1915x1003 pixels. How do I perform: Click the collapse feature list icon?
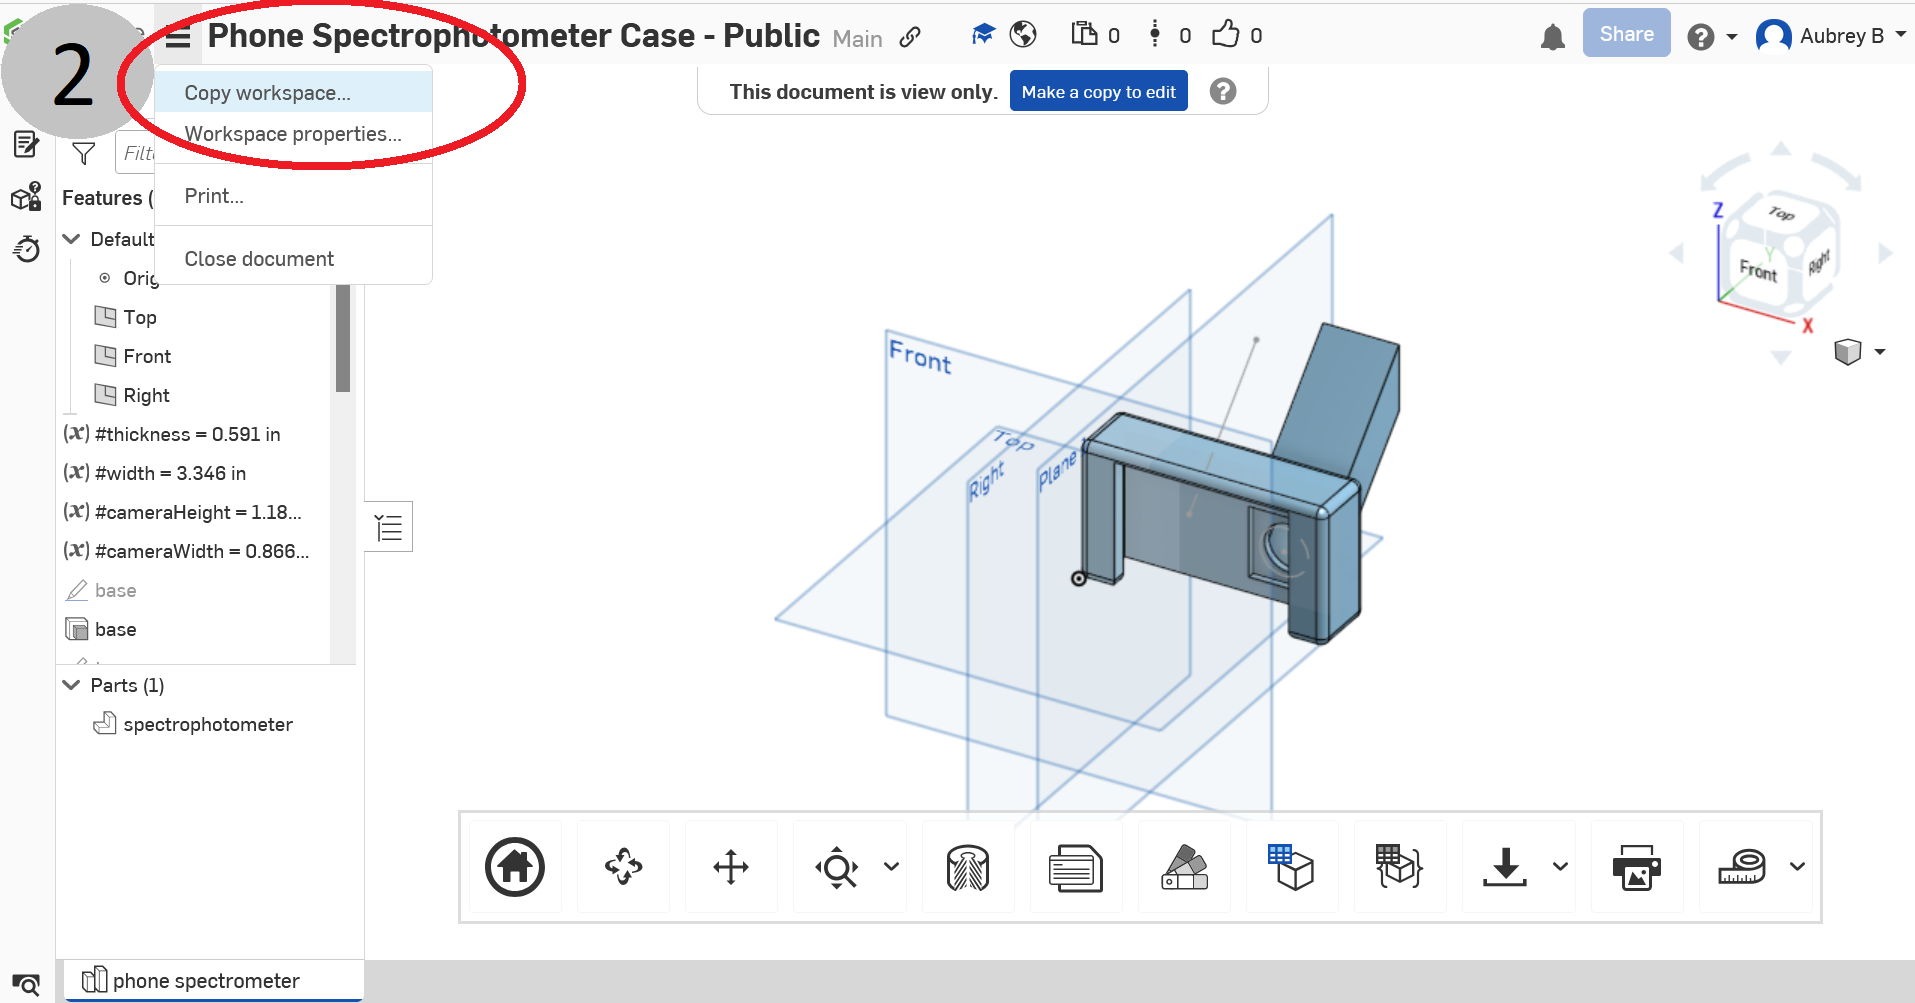tap(389, 527)
